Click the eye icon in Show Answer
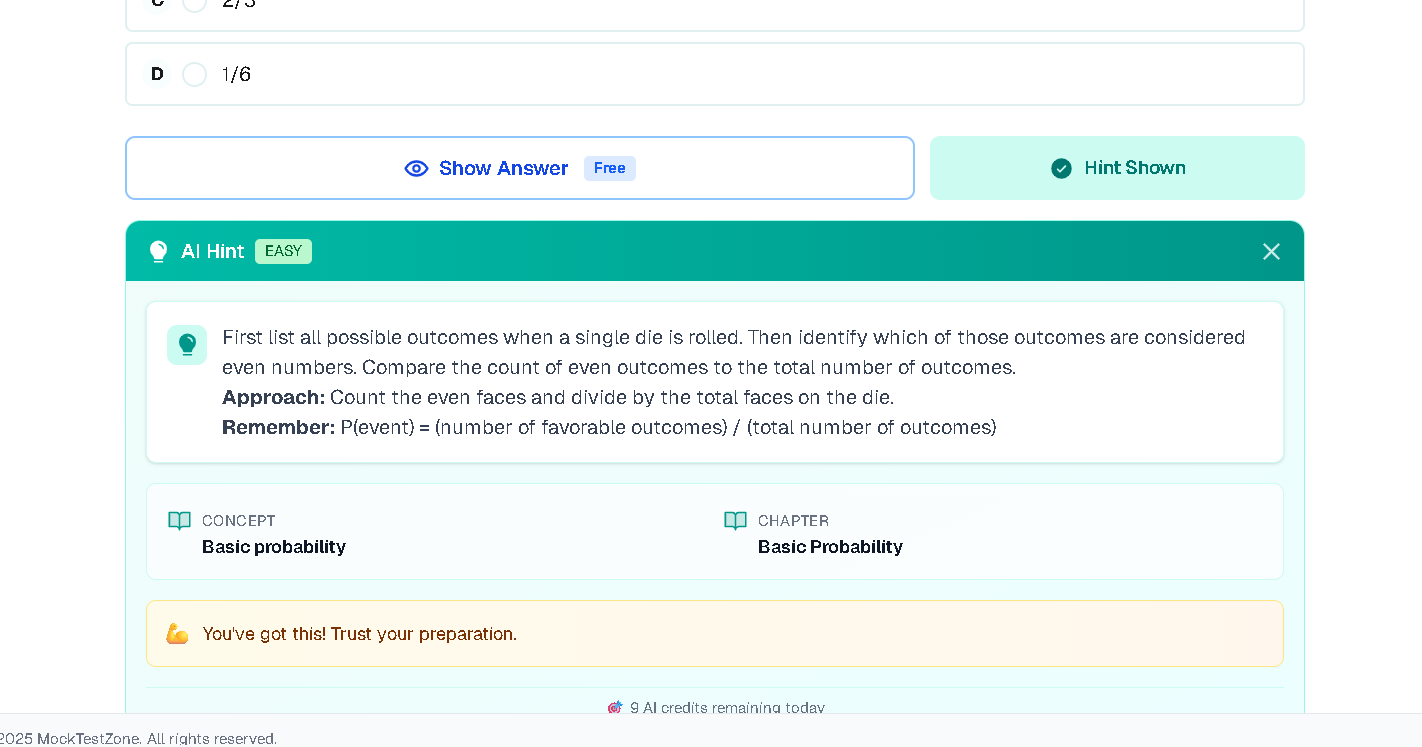 coord(416,169)
